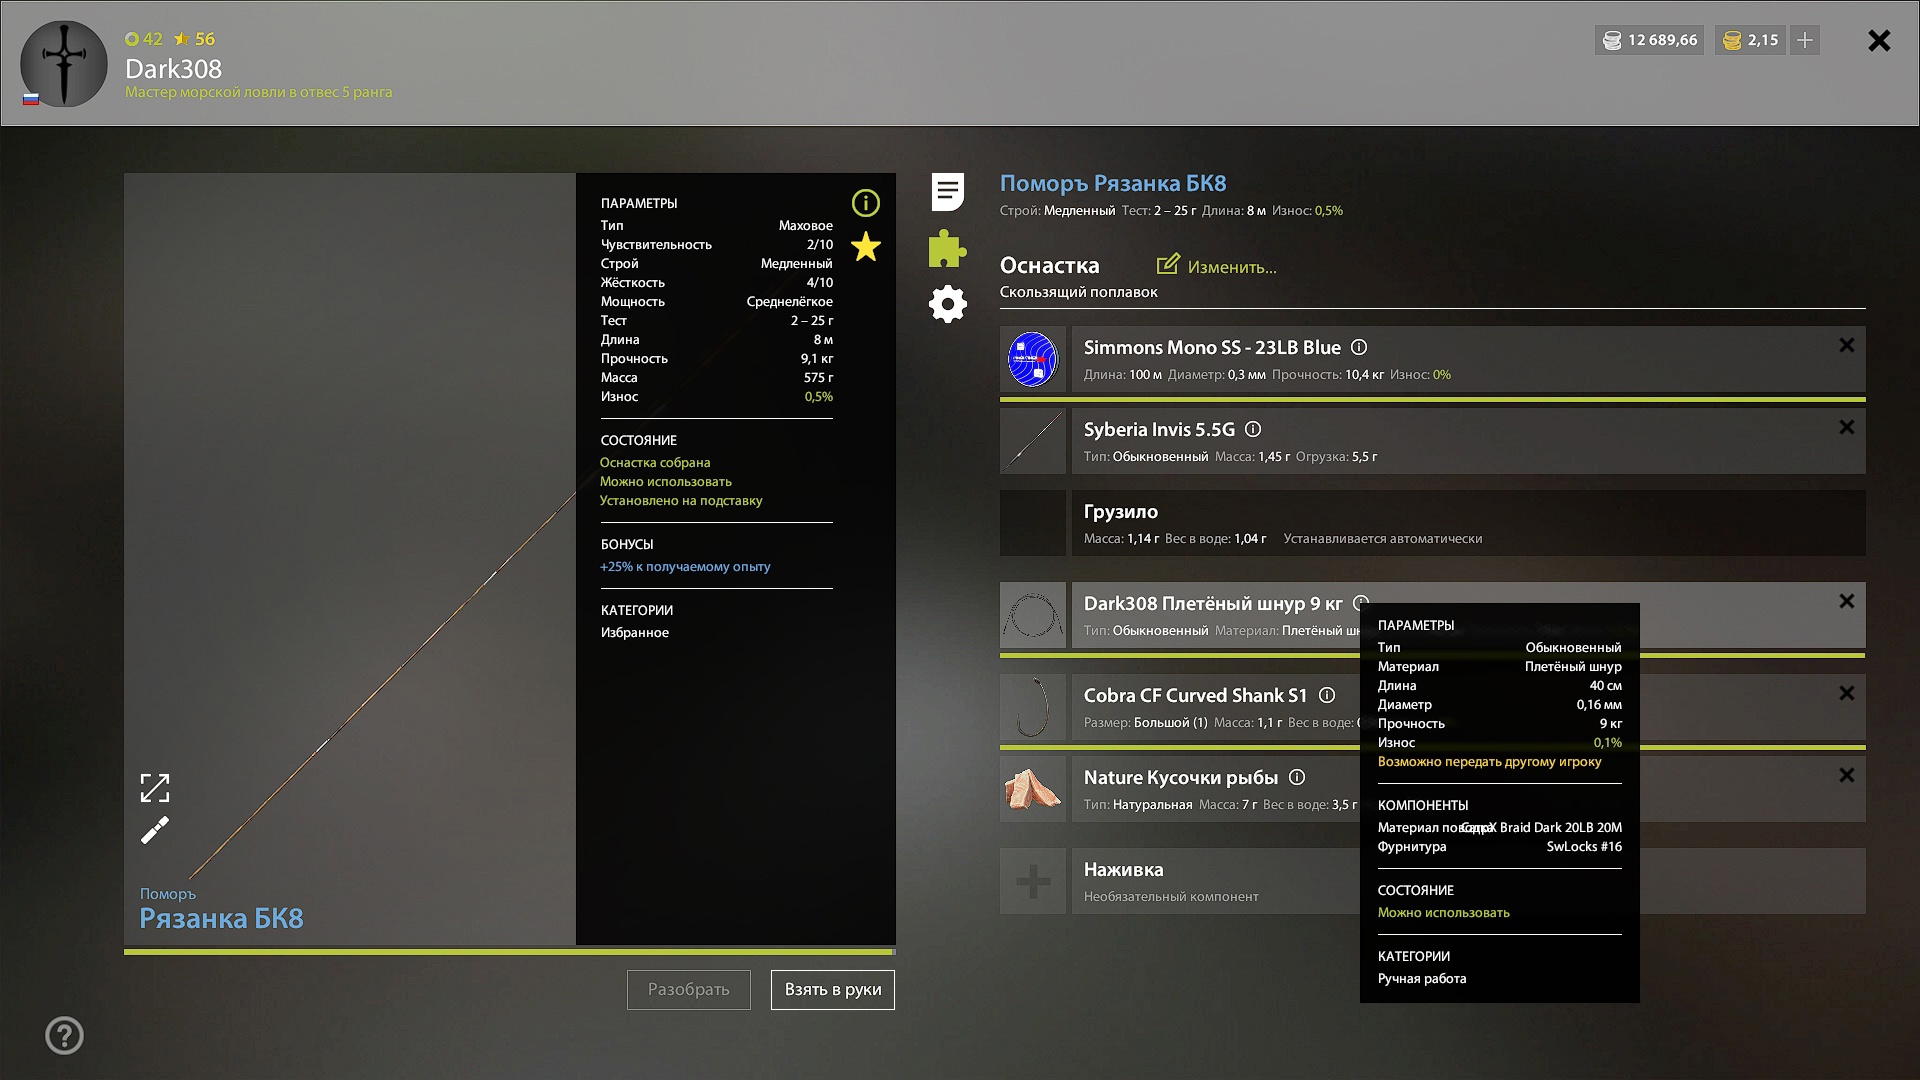
Task: Open the help question mark
Action: point(64,1036)
